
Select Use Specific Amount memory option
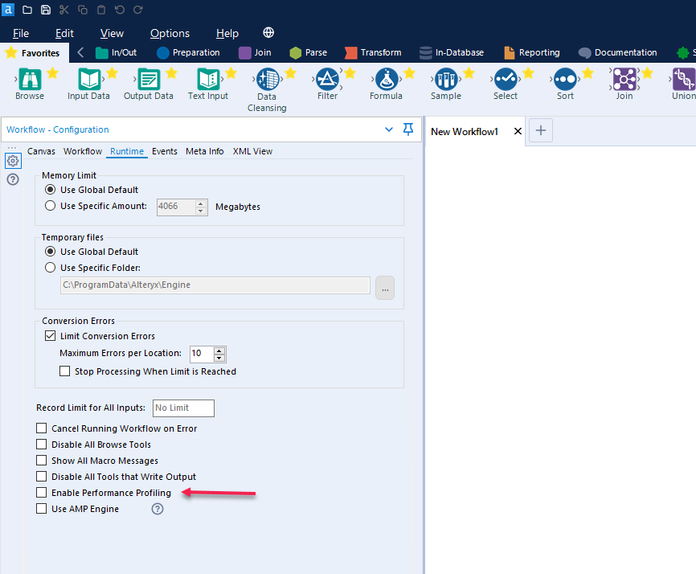[50, 206]
